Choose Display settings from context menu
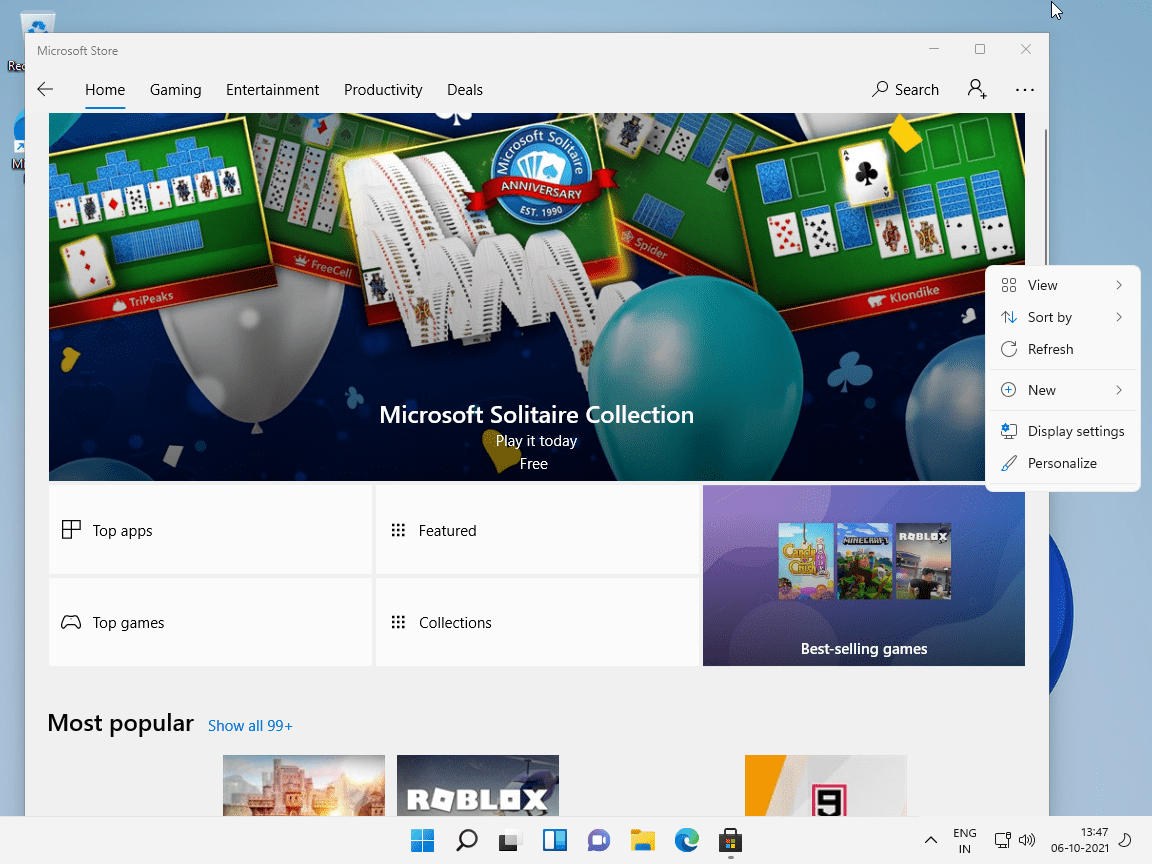The width and height of the screenshot is (1152, 864). (x=1062, y=431)
